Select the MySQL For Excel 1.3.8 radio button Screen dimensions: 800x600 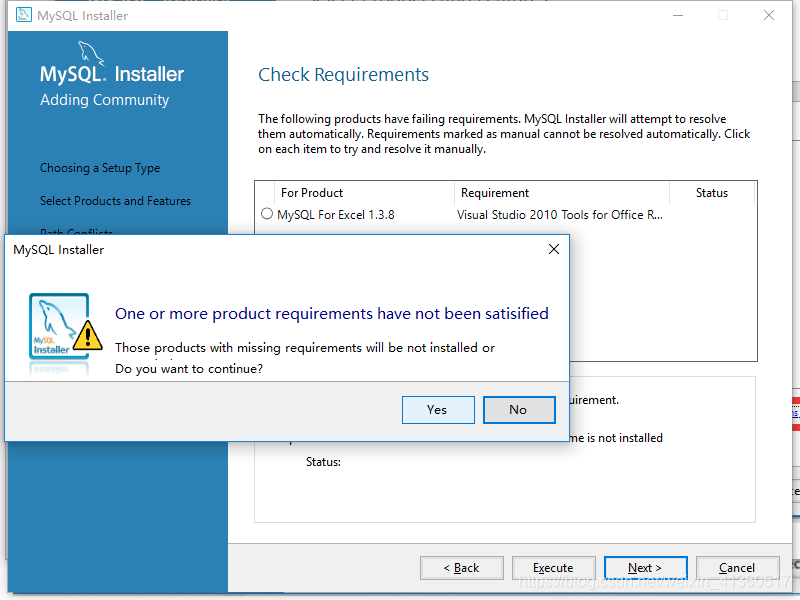tap(267, 214)
